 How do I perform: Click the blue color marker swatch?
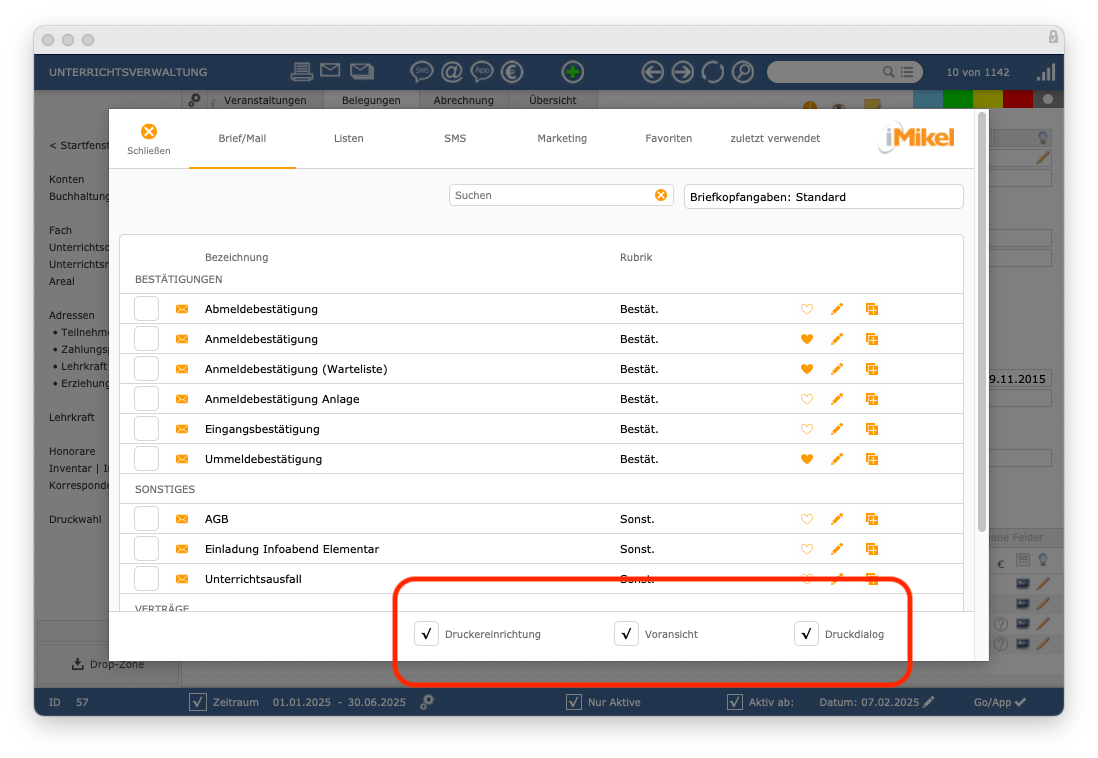[928, 99]
